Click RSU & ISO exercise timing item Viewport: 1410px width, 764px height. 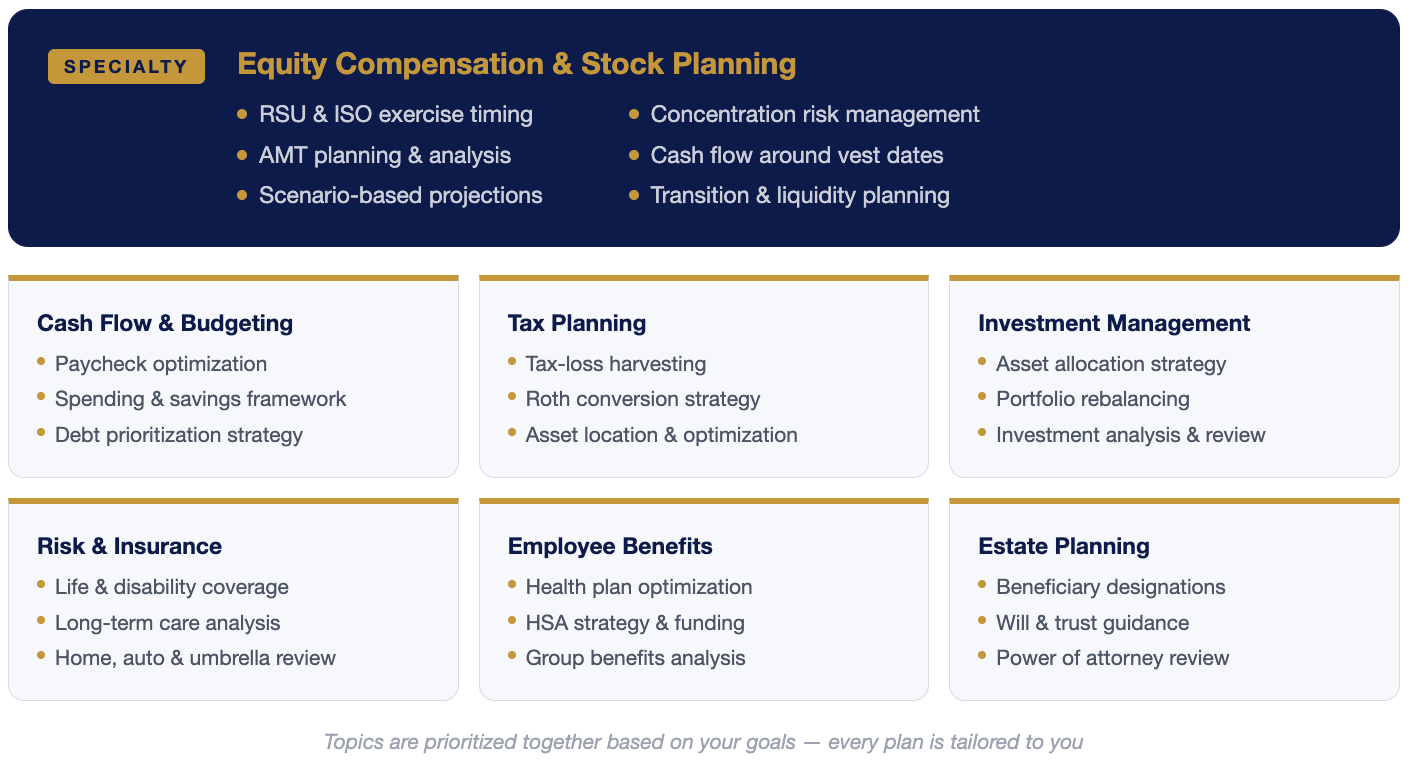tap(396, 114)
